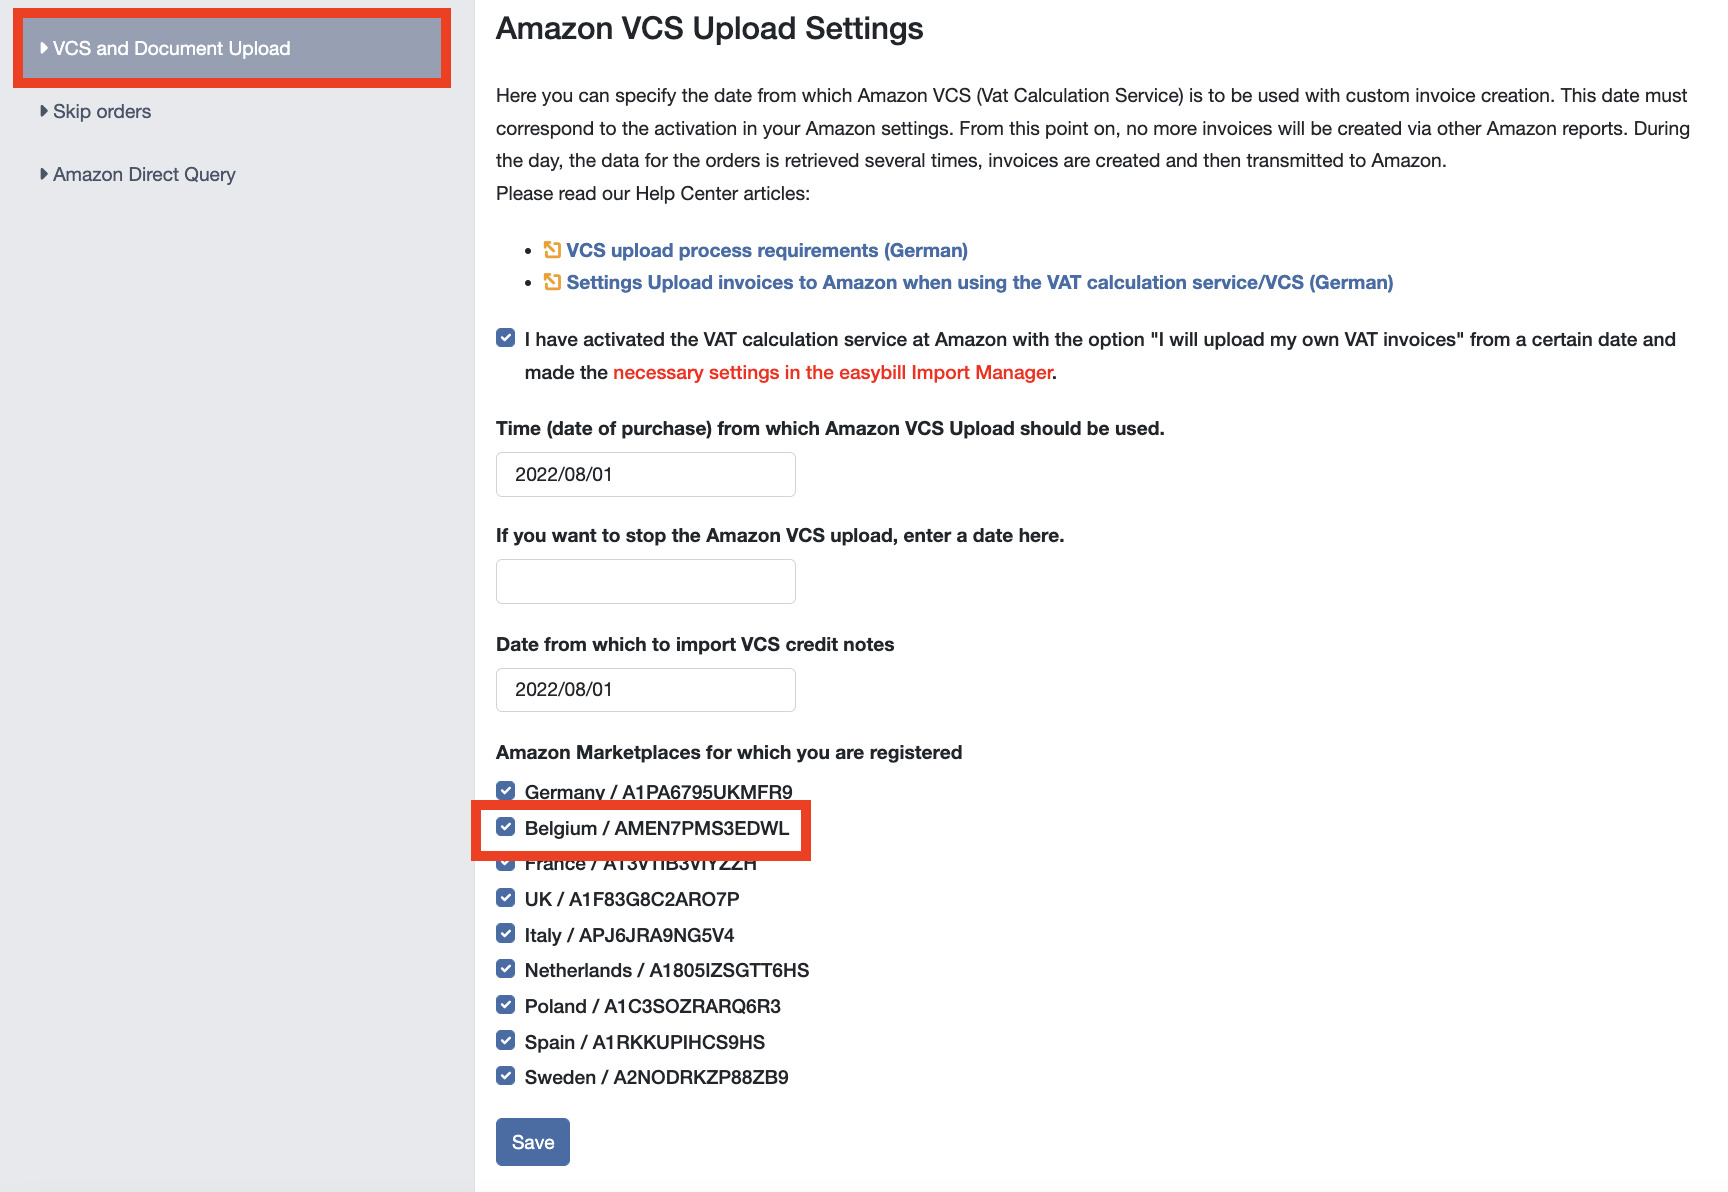This screenshot has height=1192, width=1728.
Task: Click the external link icon beside VCS upload process requirements
Action: coord(552,250)
